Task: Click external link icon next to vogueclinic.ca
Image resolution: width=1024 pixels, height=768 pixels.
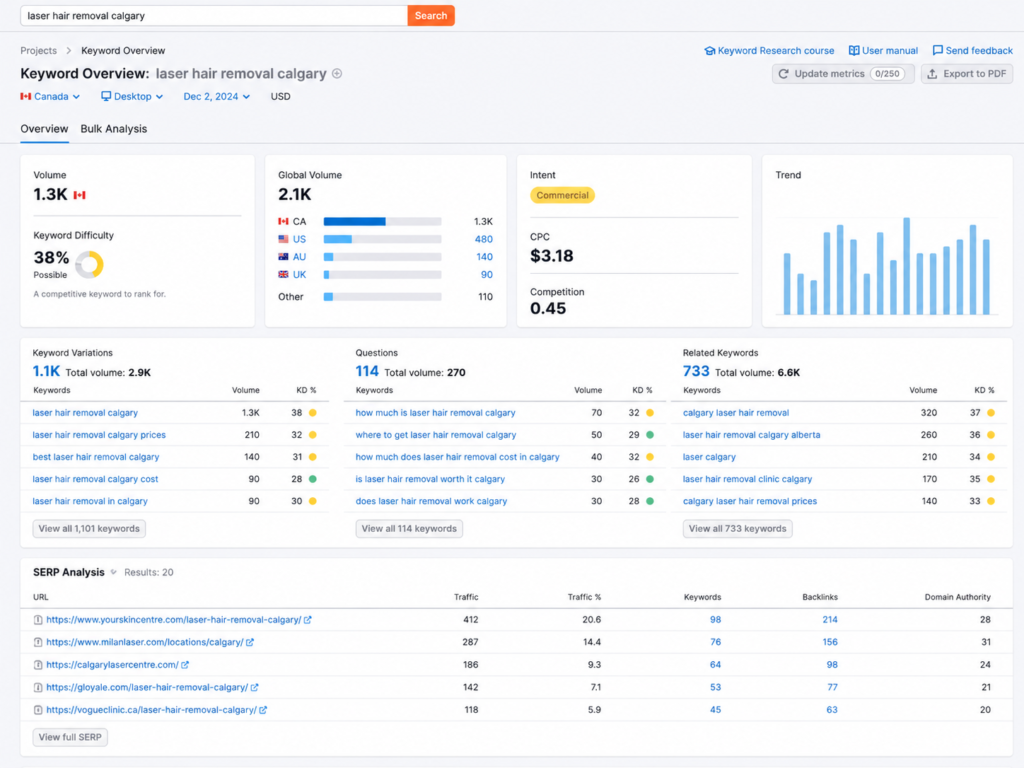Action: [x=263, y=710]
